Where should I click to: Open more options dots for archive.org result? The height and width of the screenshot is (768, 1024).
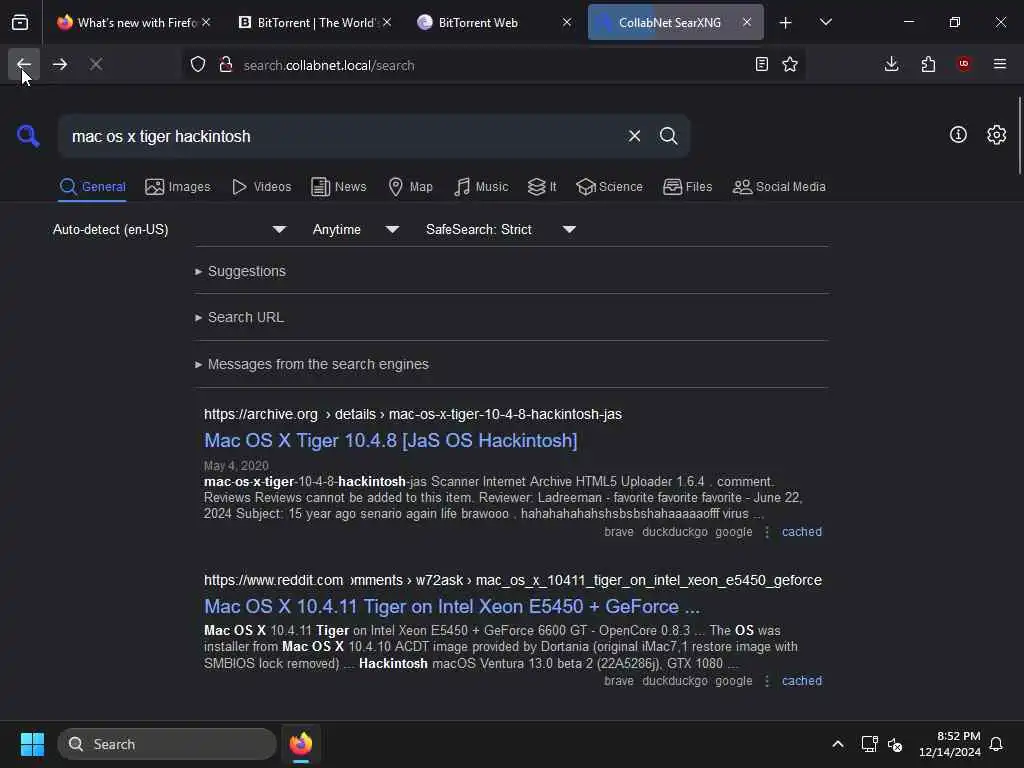(767, 532)
